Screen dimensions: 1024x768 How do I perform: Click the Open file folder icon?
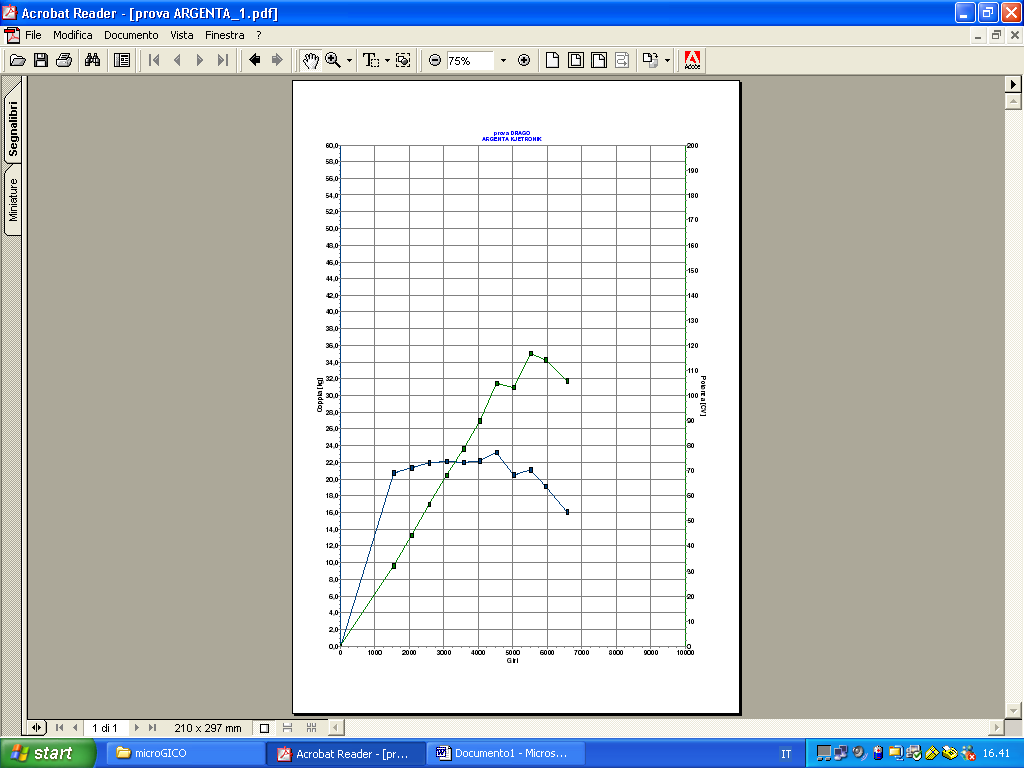click(17, 60)
